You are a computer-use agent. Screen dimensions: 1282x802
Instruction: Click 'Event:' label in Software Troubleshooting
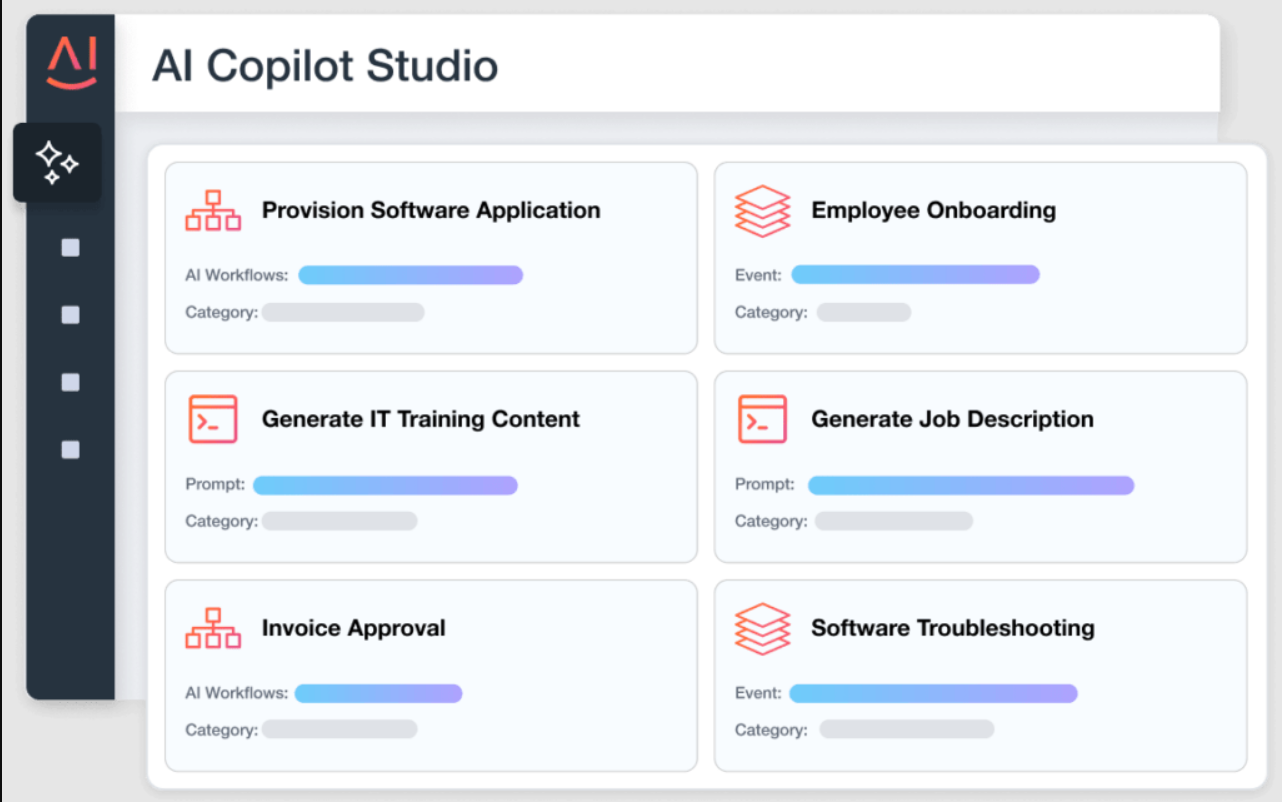pyautogui.click(x=758, y=693)
